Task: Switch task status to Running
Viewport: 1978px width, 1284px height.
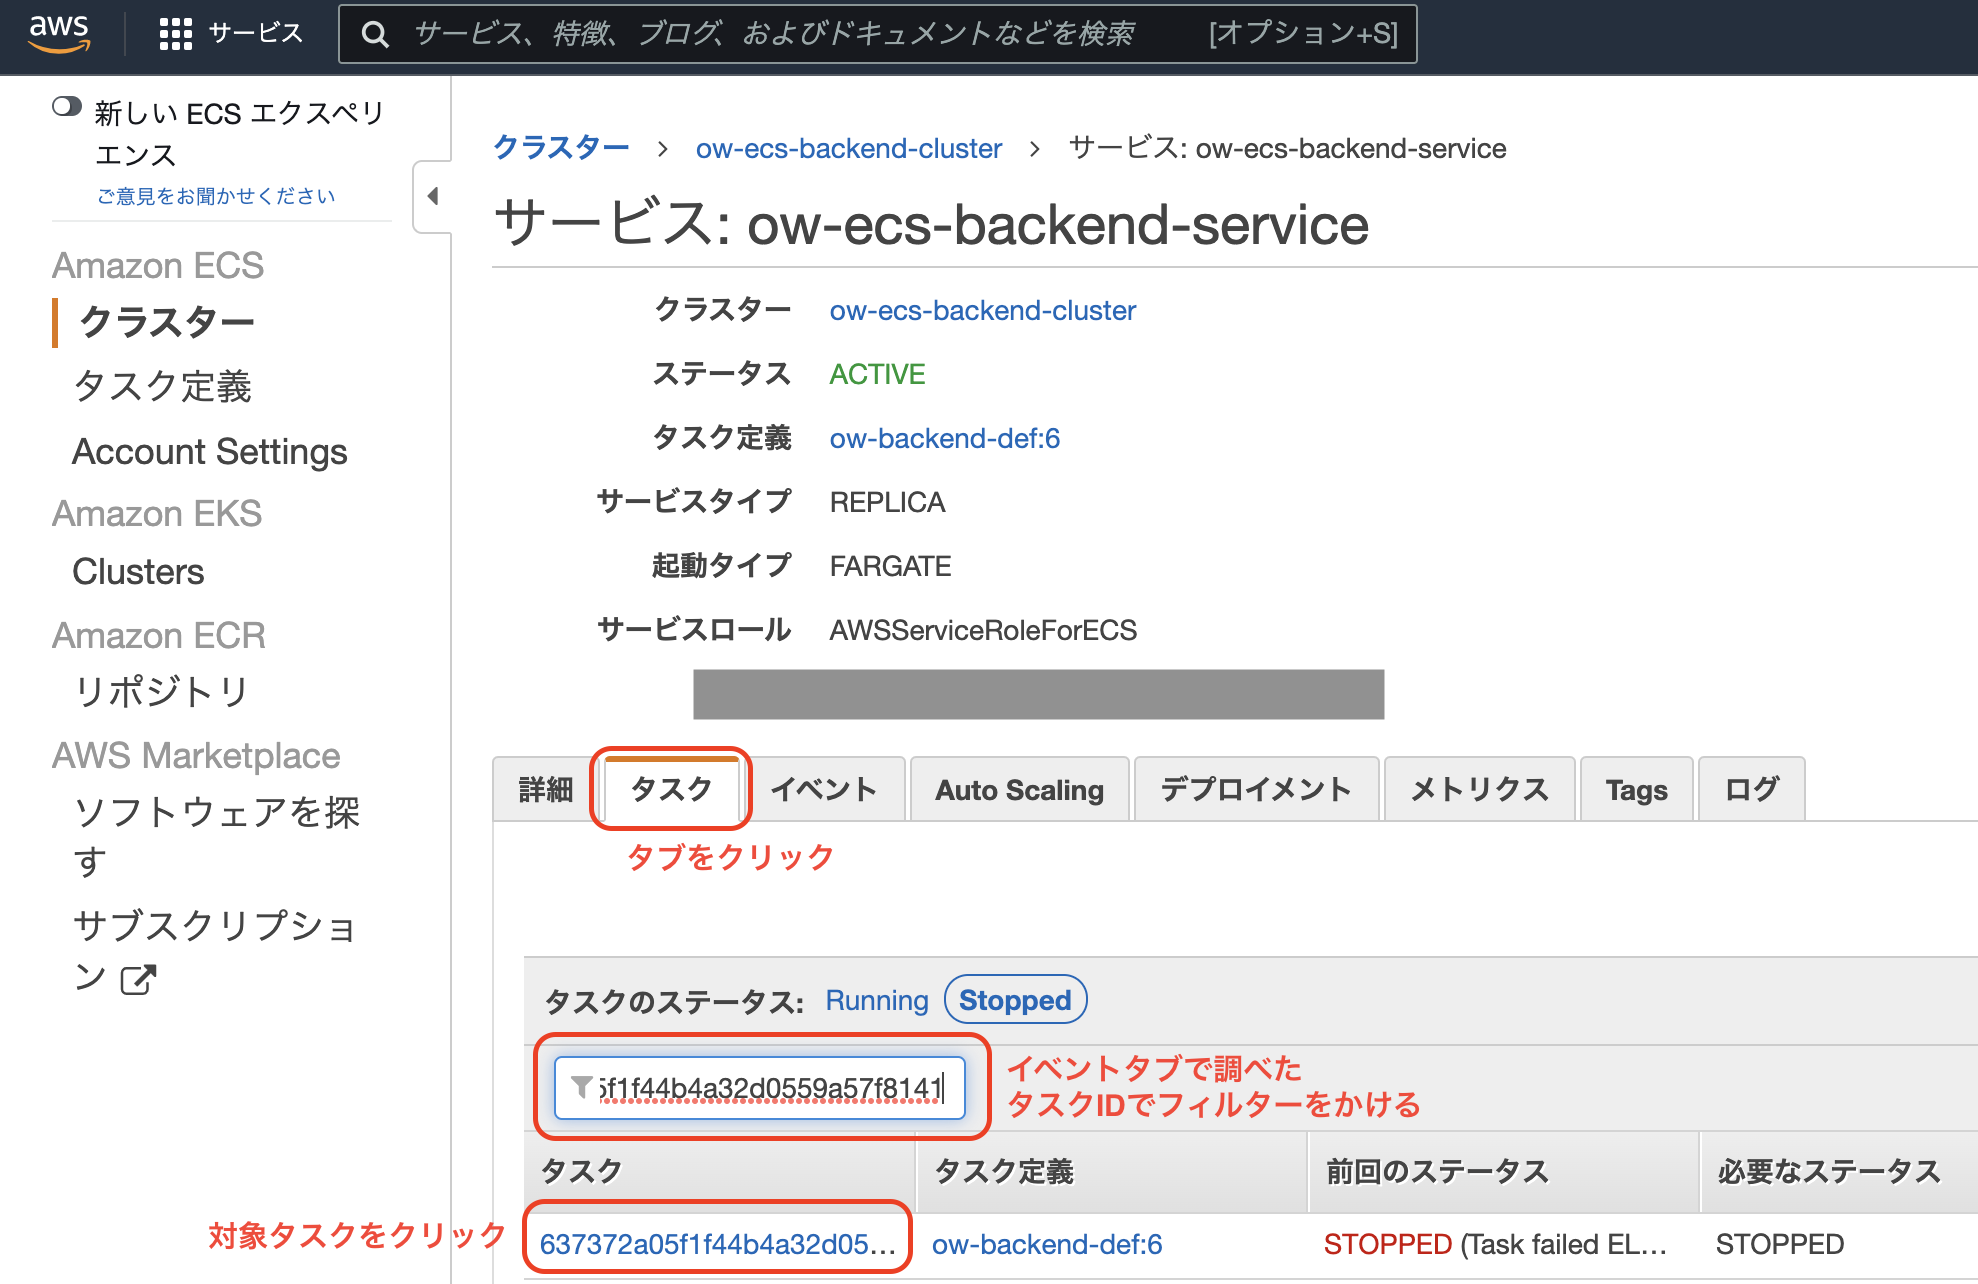Action: pyautogui.click(x=876, y=999)
